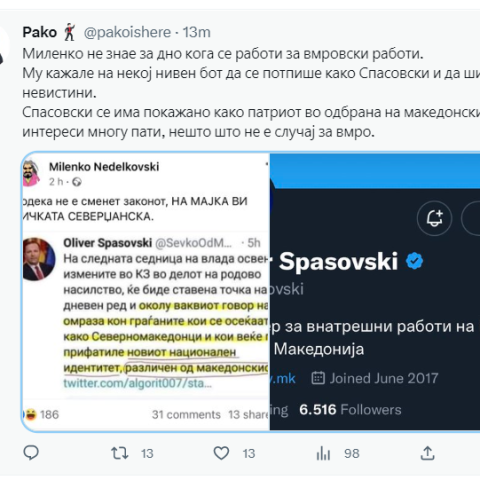Open the attached dark Spasovski profile image
The width and height of the screenshot is (480, 480).
pyautogui.click(x=375, y=292)
